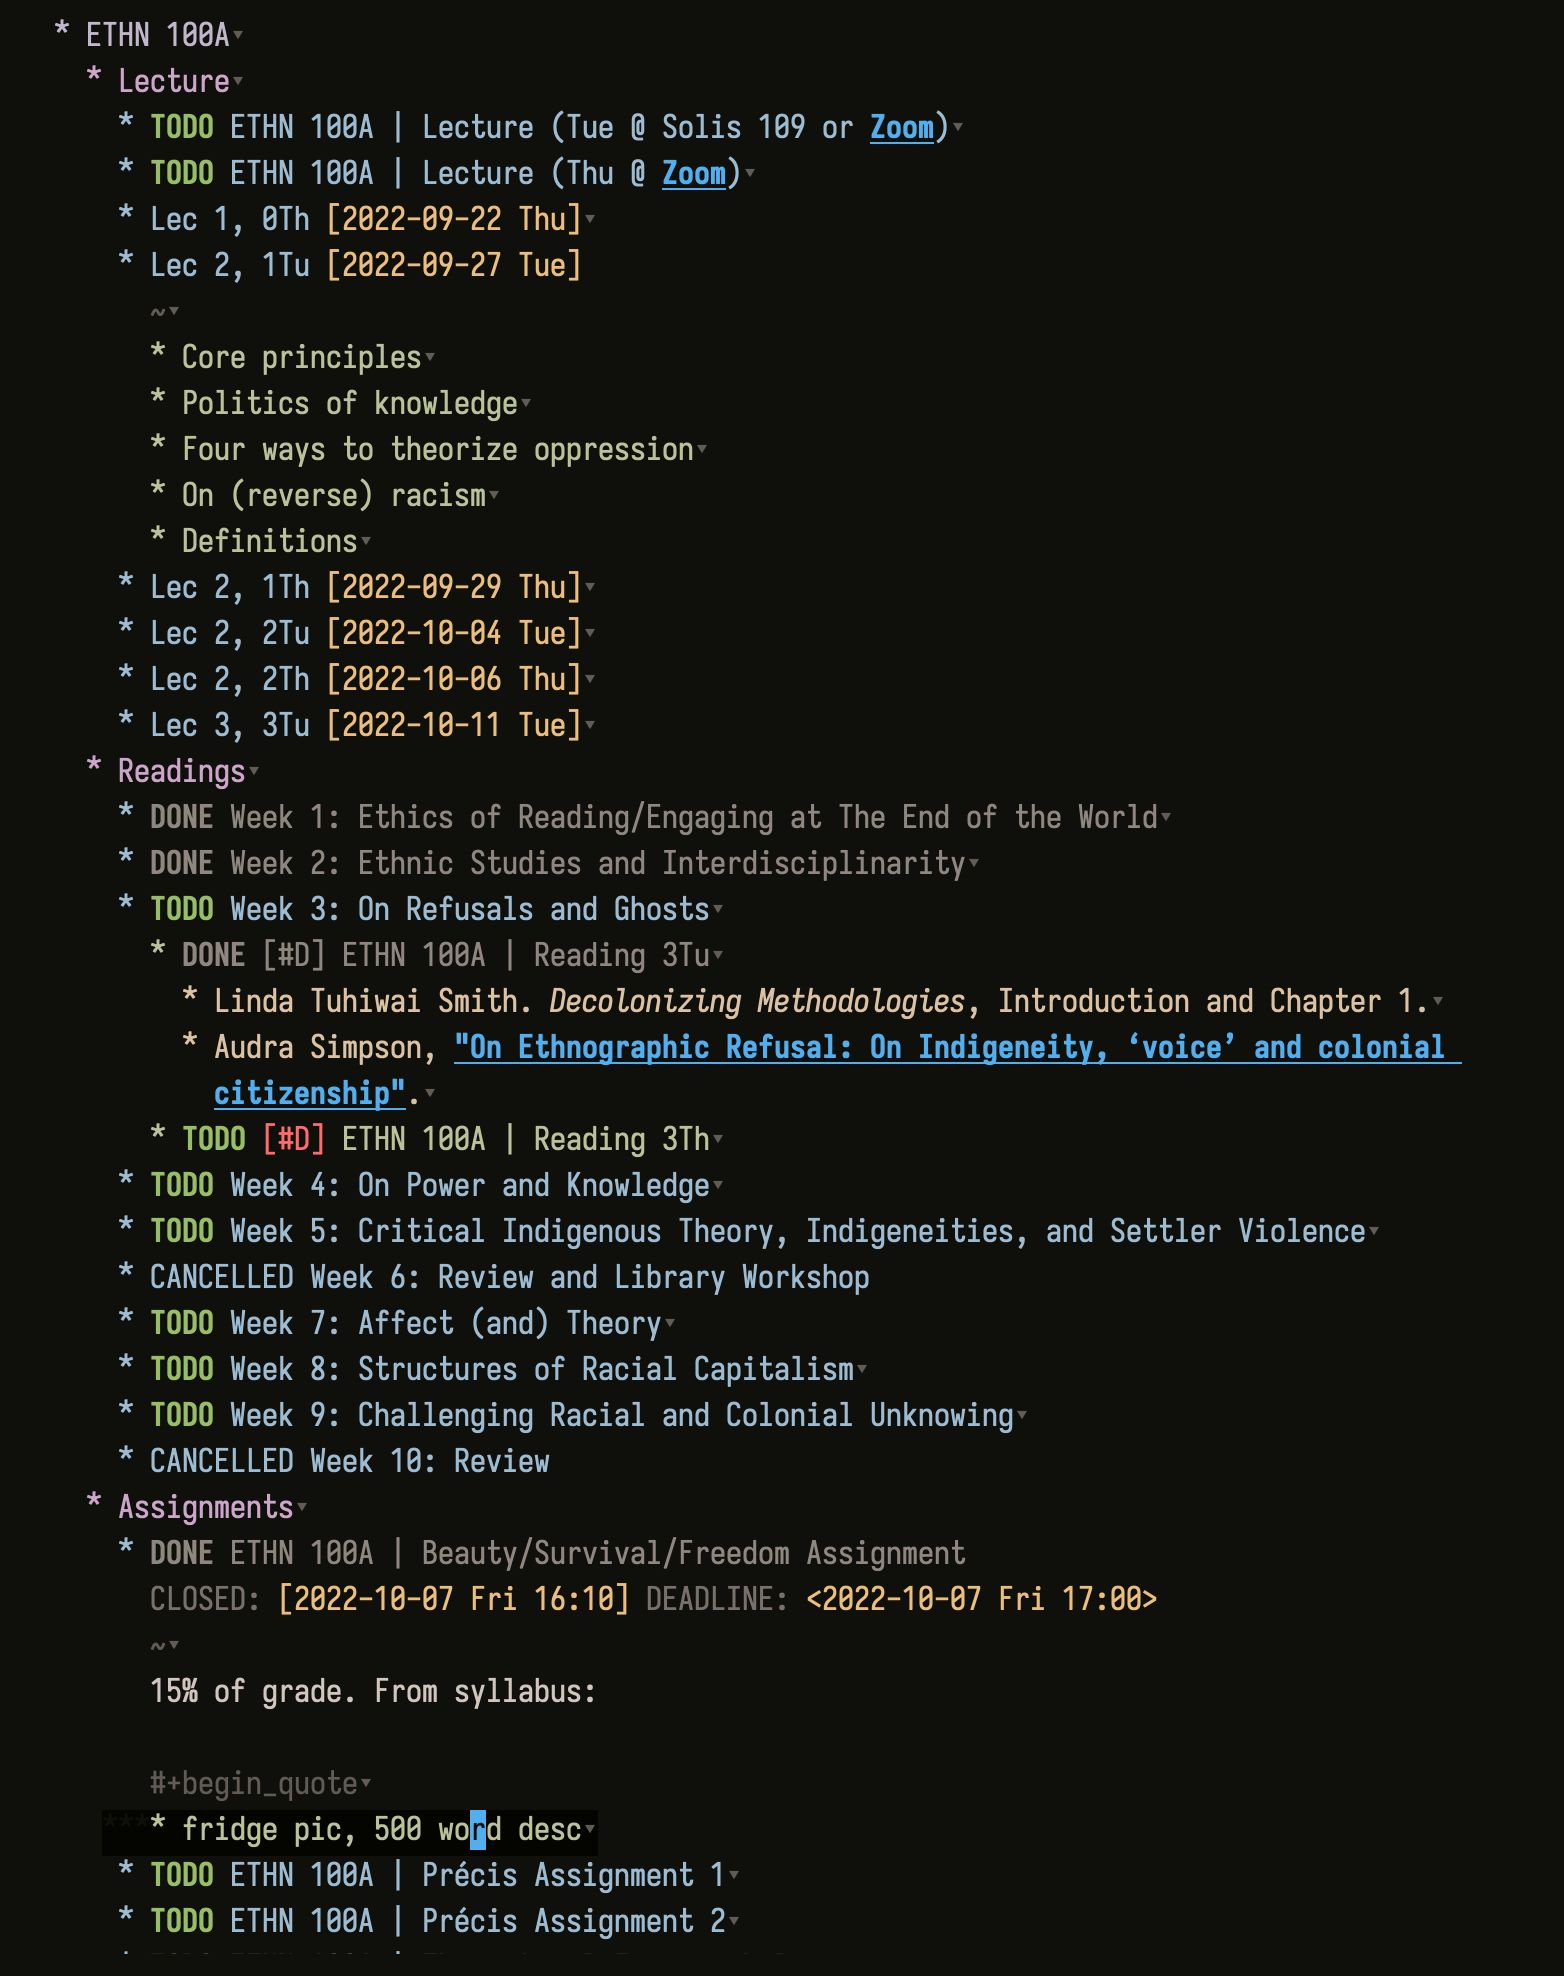The image size is (1564, 1976).
Task: Expand the folded 'Politics of knowledge' heading arrow
Action: pyautogui.click(x=526, y=404)
